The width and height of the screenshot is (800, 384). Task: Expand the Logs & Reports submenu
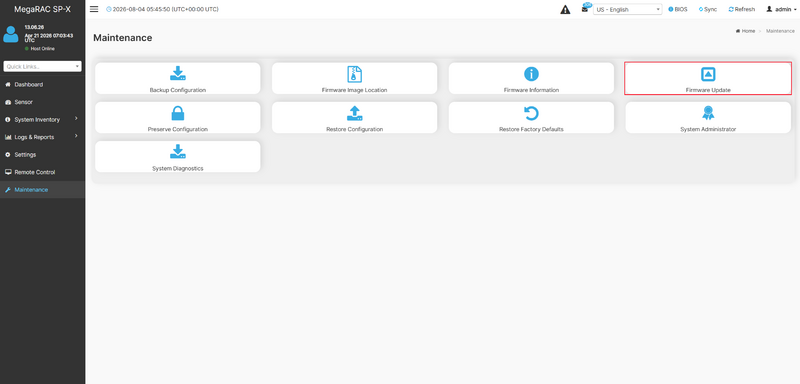tap(42, 137)
